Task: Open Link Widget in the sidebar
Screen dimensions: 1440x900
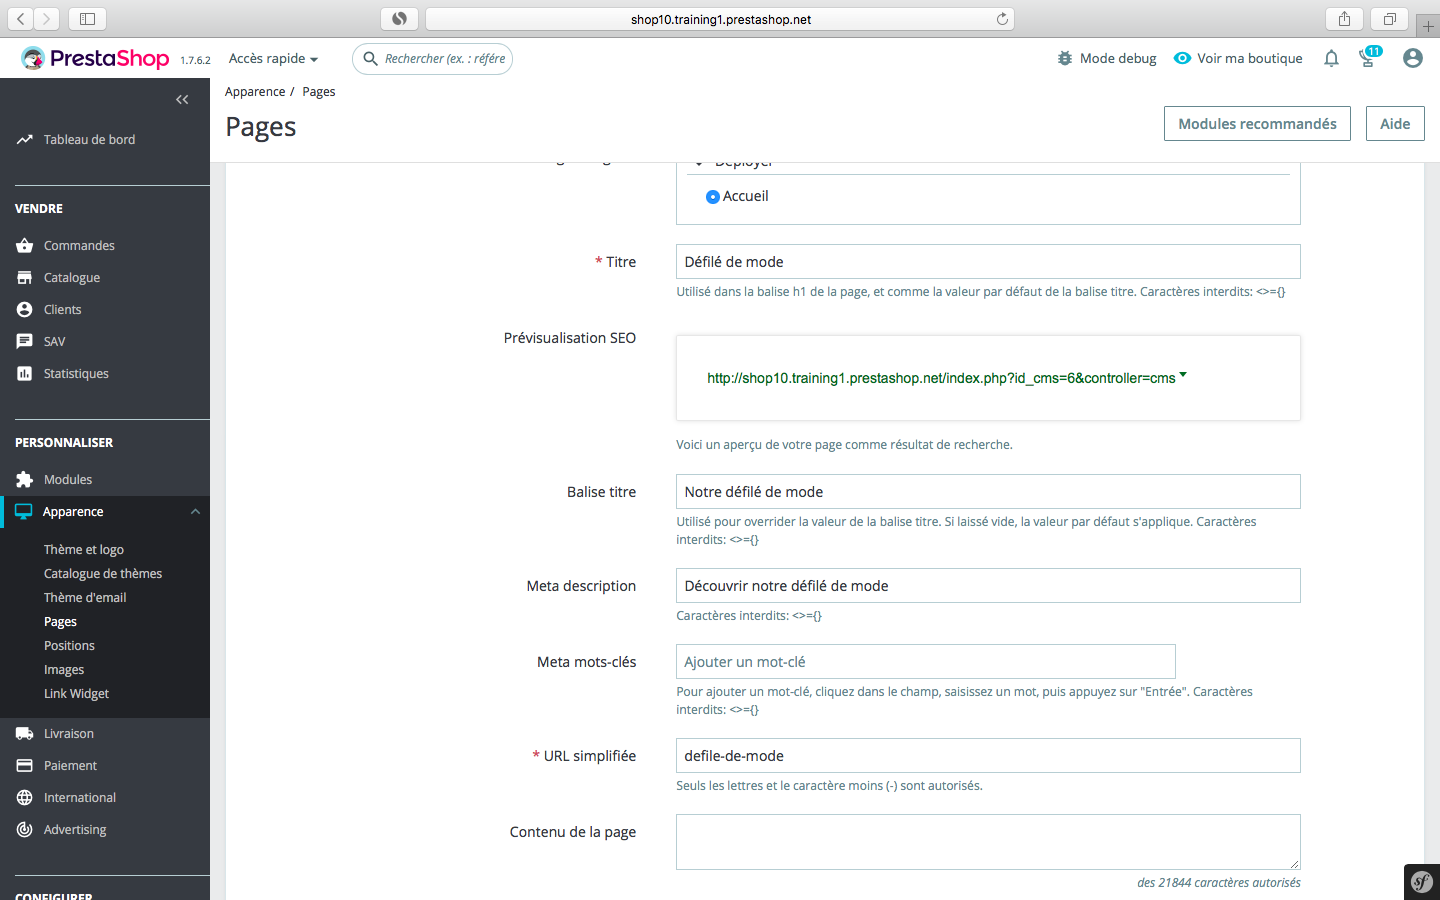Action: [76, 694]
